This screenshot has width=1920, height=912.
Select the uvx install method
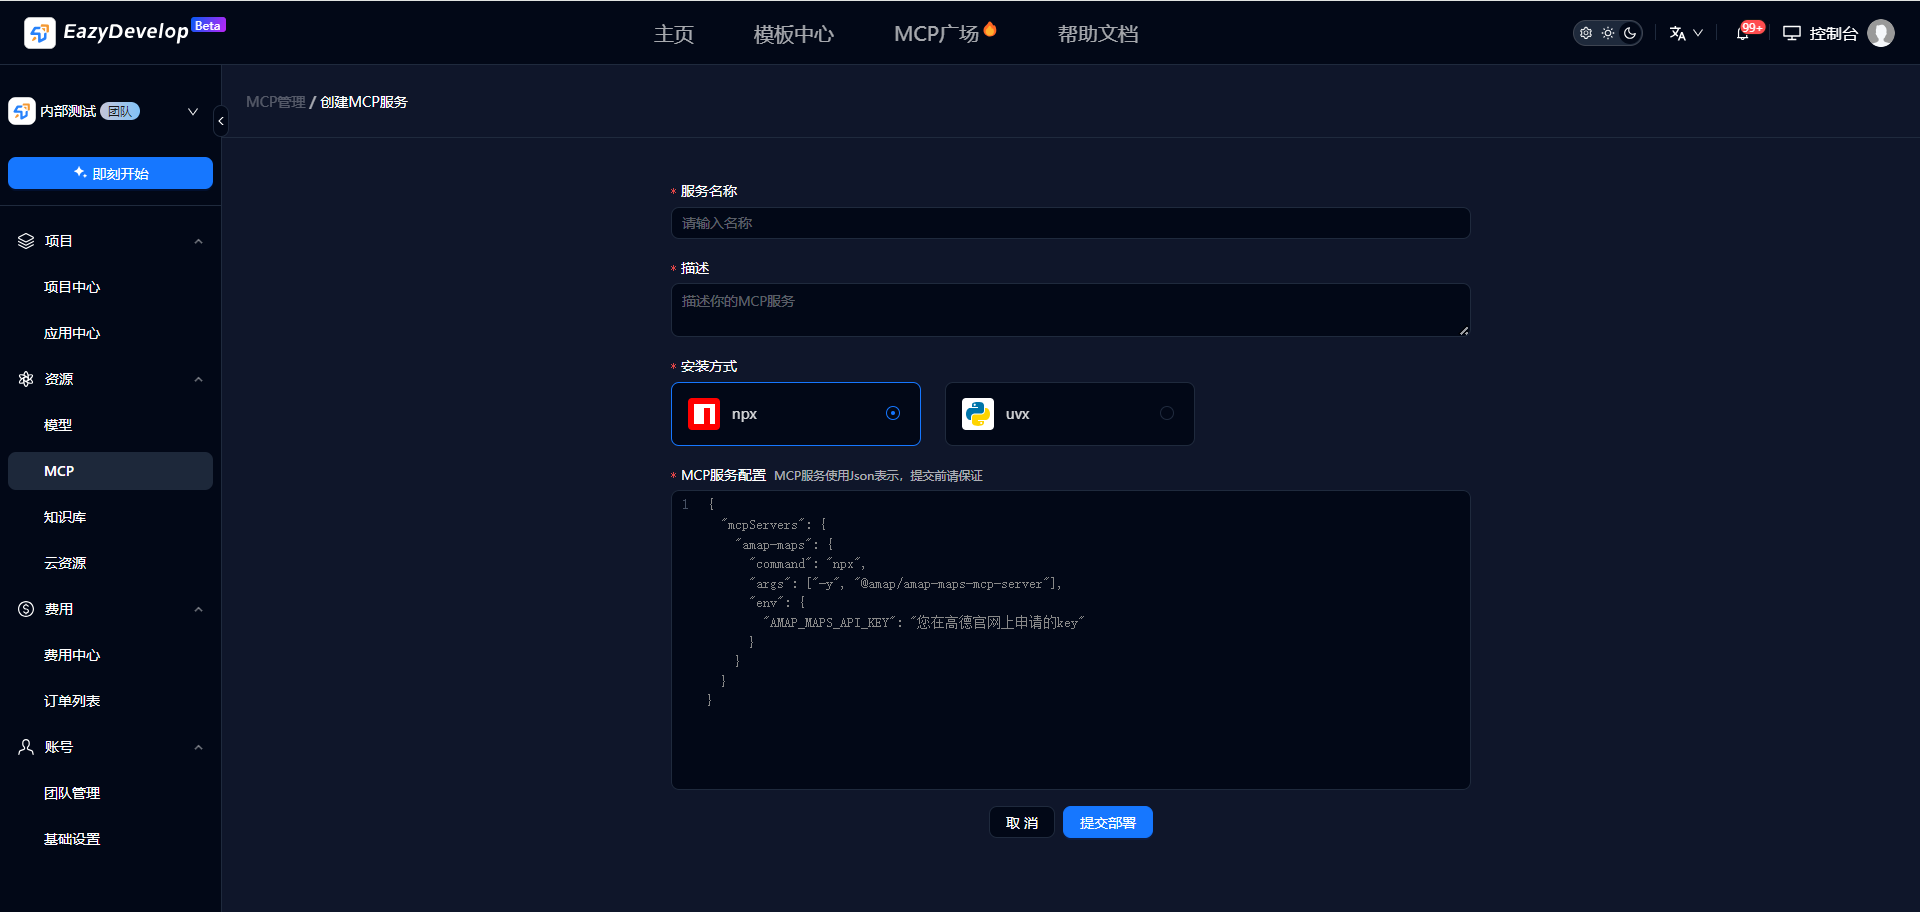pyautogui.click(x=1069, y=414)
